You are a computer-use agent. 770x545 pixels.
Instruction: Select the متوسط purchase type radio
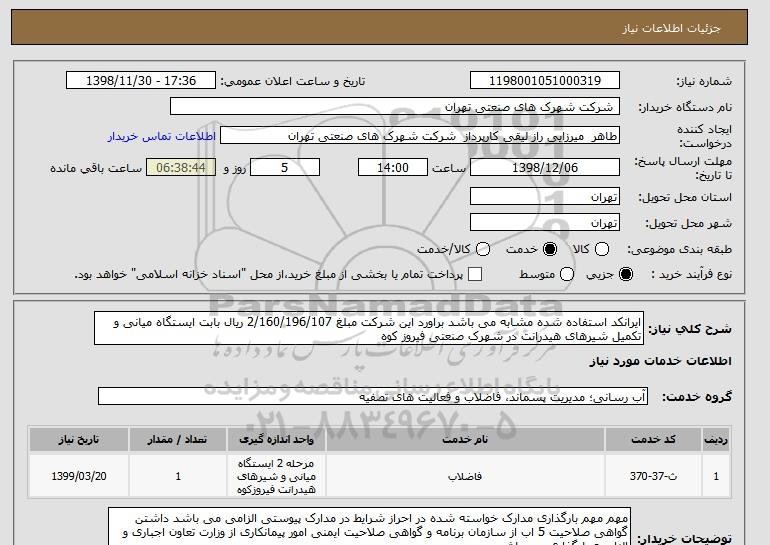click(x=567, y=274)
